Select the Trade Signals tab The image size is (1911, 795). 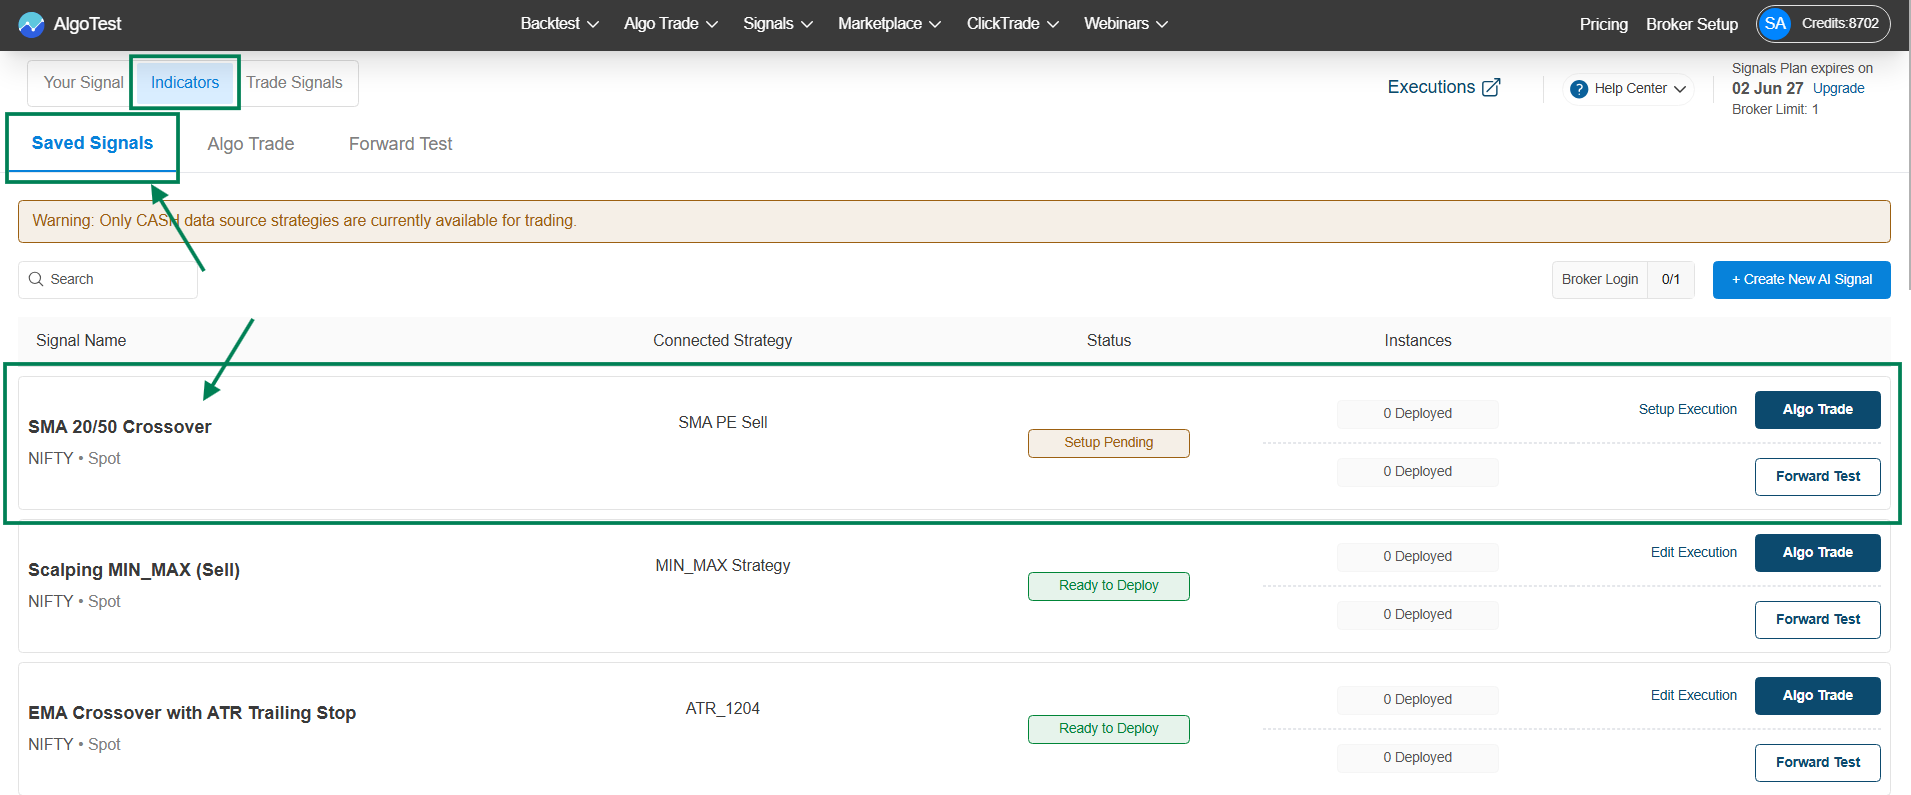294,83
